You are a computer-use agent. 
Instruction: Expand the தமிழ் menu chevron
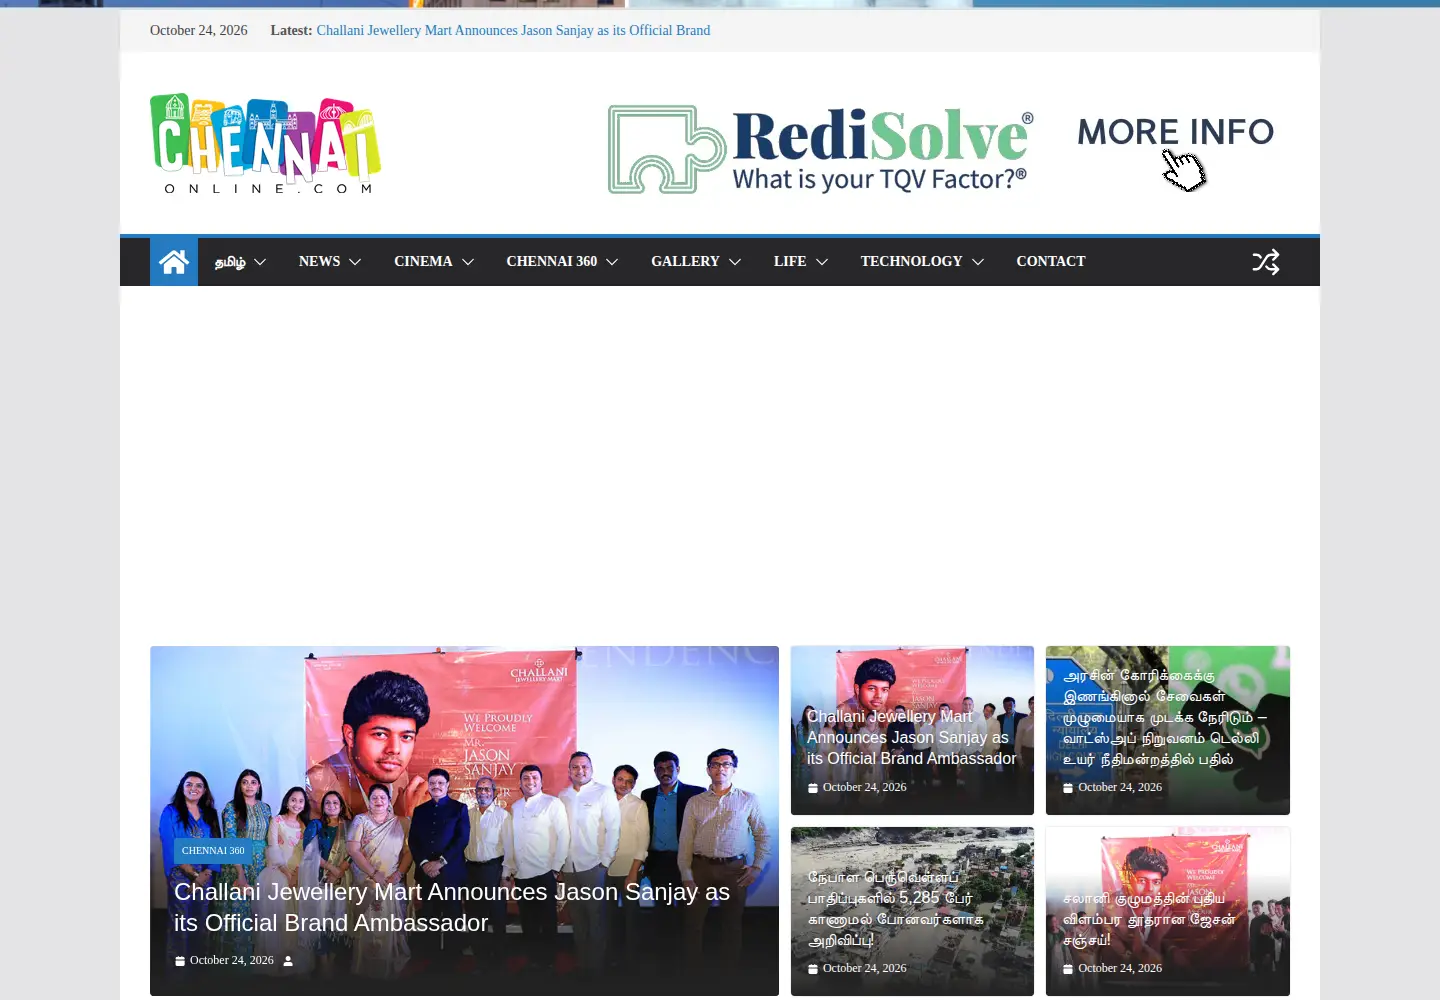pos(260,262)
